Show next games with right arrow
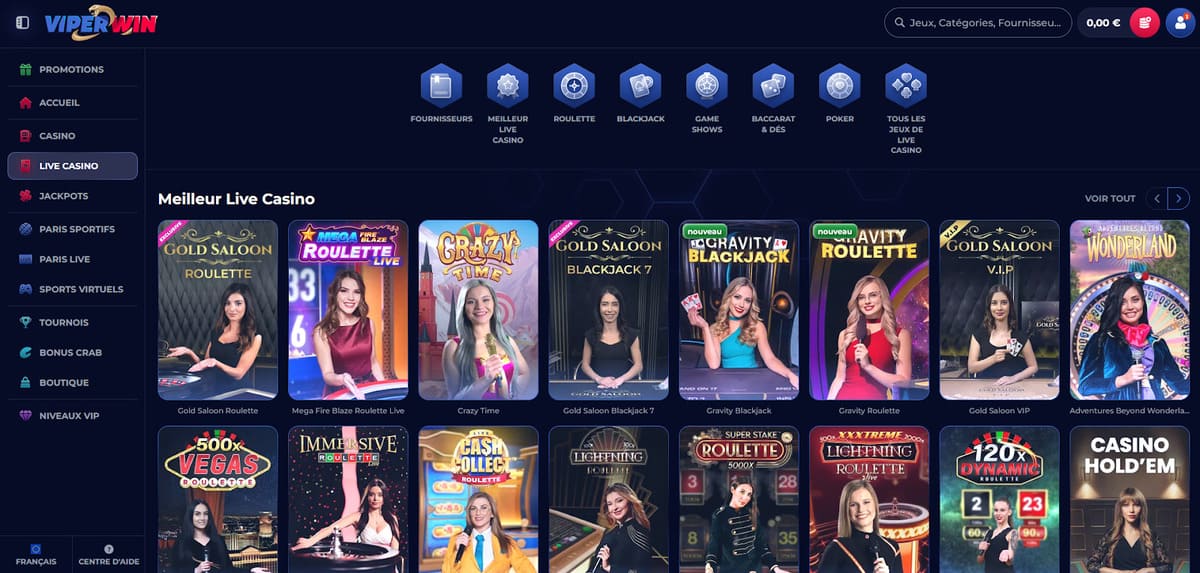The width and height of the screenshot is (1200, 573). click(x=1179, y=198)
